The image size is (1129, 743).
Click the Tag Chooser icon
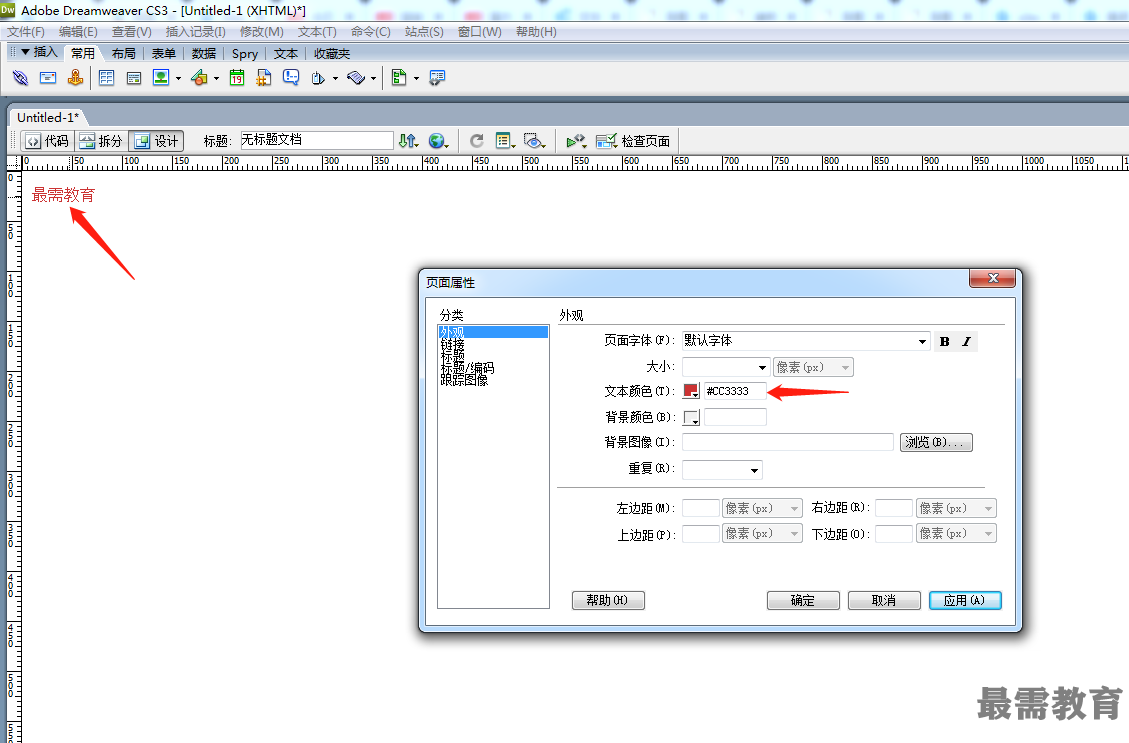[x=437, y=78]
